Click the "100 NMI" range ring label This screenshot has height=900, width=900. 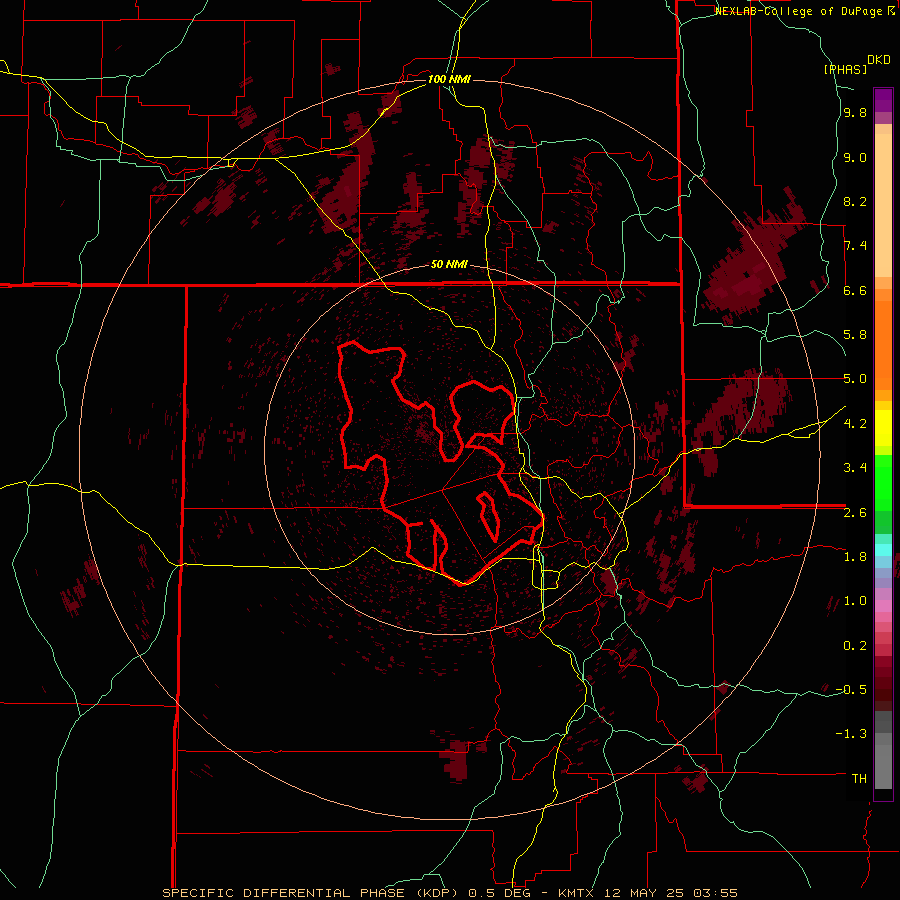[x=449, y=79]
